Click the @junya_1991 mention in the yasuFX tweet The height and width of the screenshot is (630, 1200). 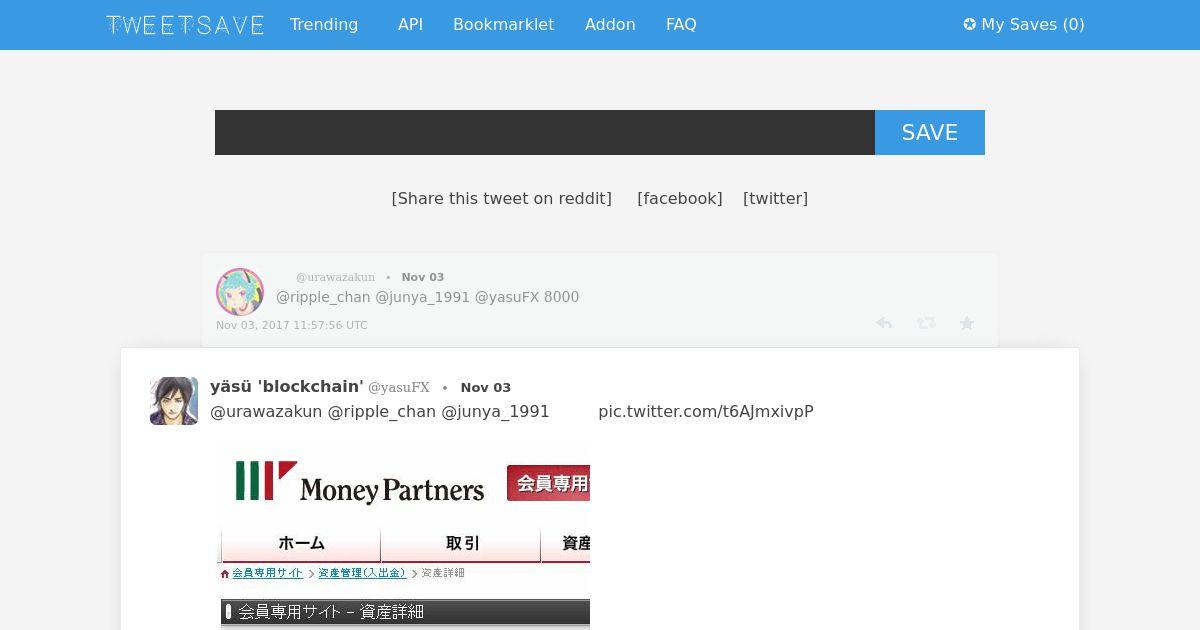click(x=496, y=411)
